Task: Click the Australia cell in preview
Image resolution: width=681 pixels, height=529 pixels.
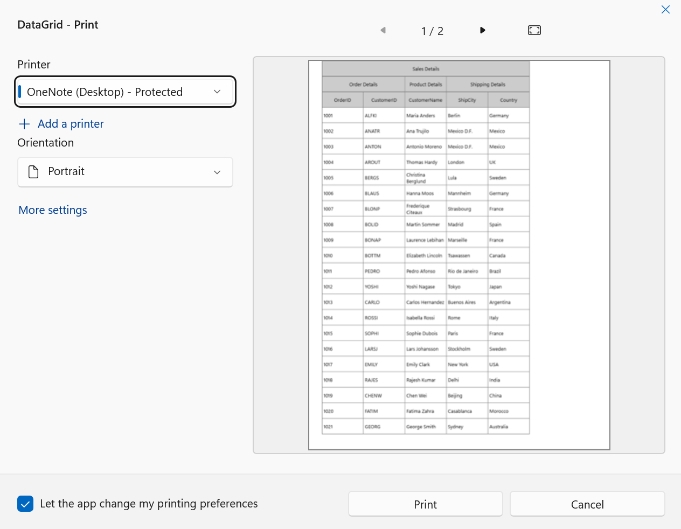Action: click(509, 427)
